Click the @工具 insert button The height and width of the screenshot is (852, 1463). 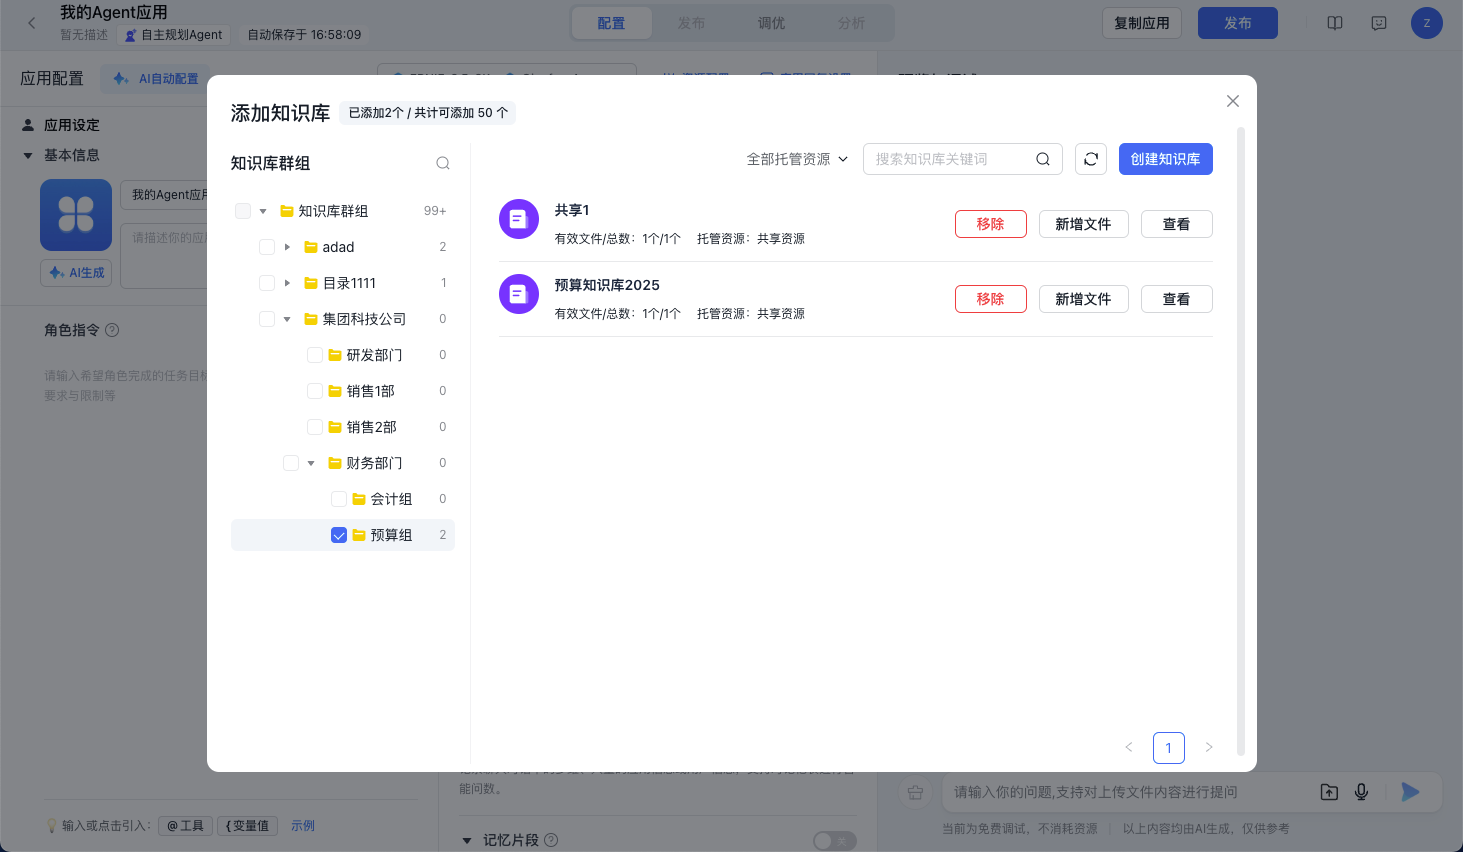point(186,825)
